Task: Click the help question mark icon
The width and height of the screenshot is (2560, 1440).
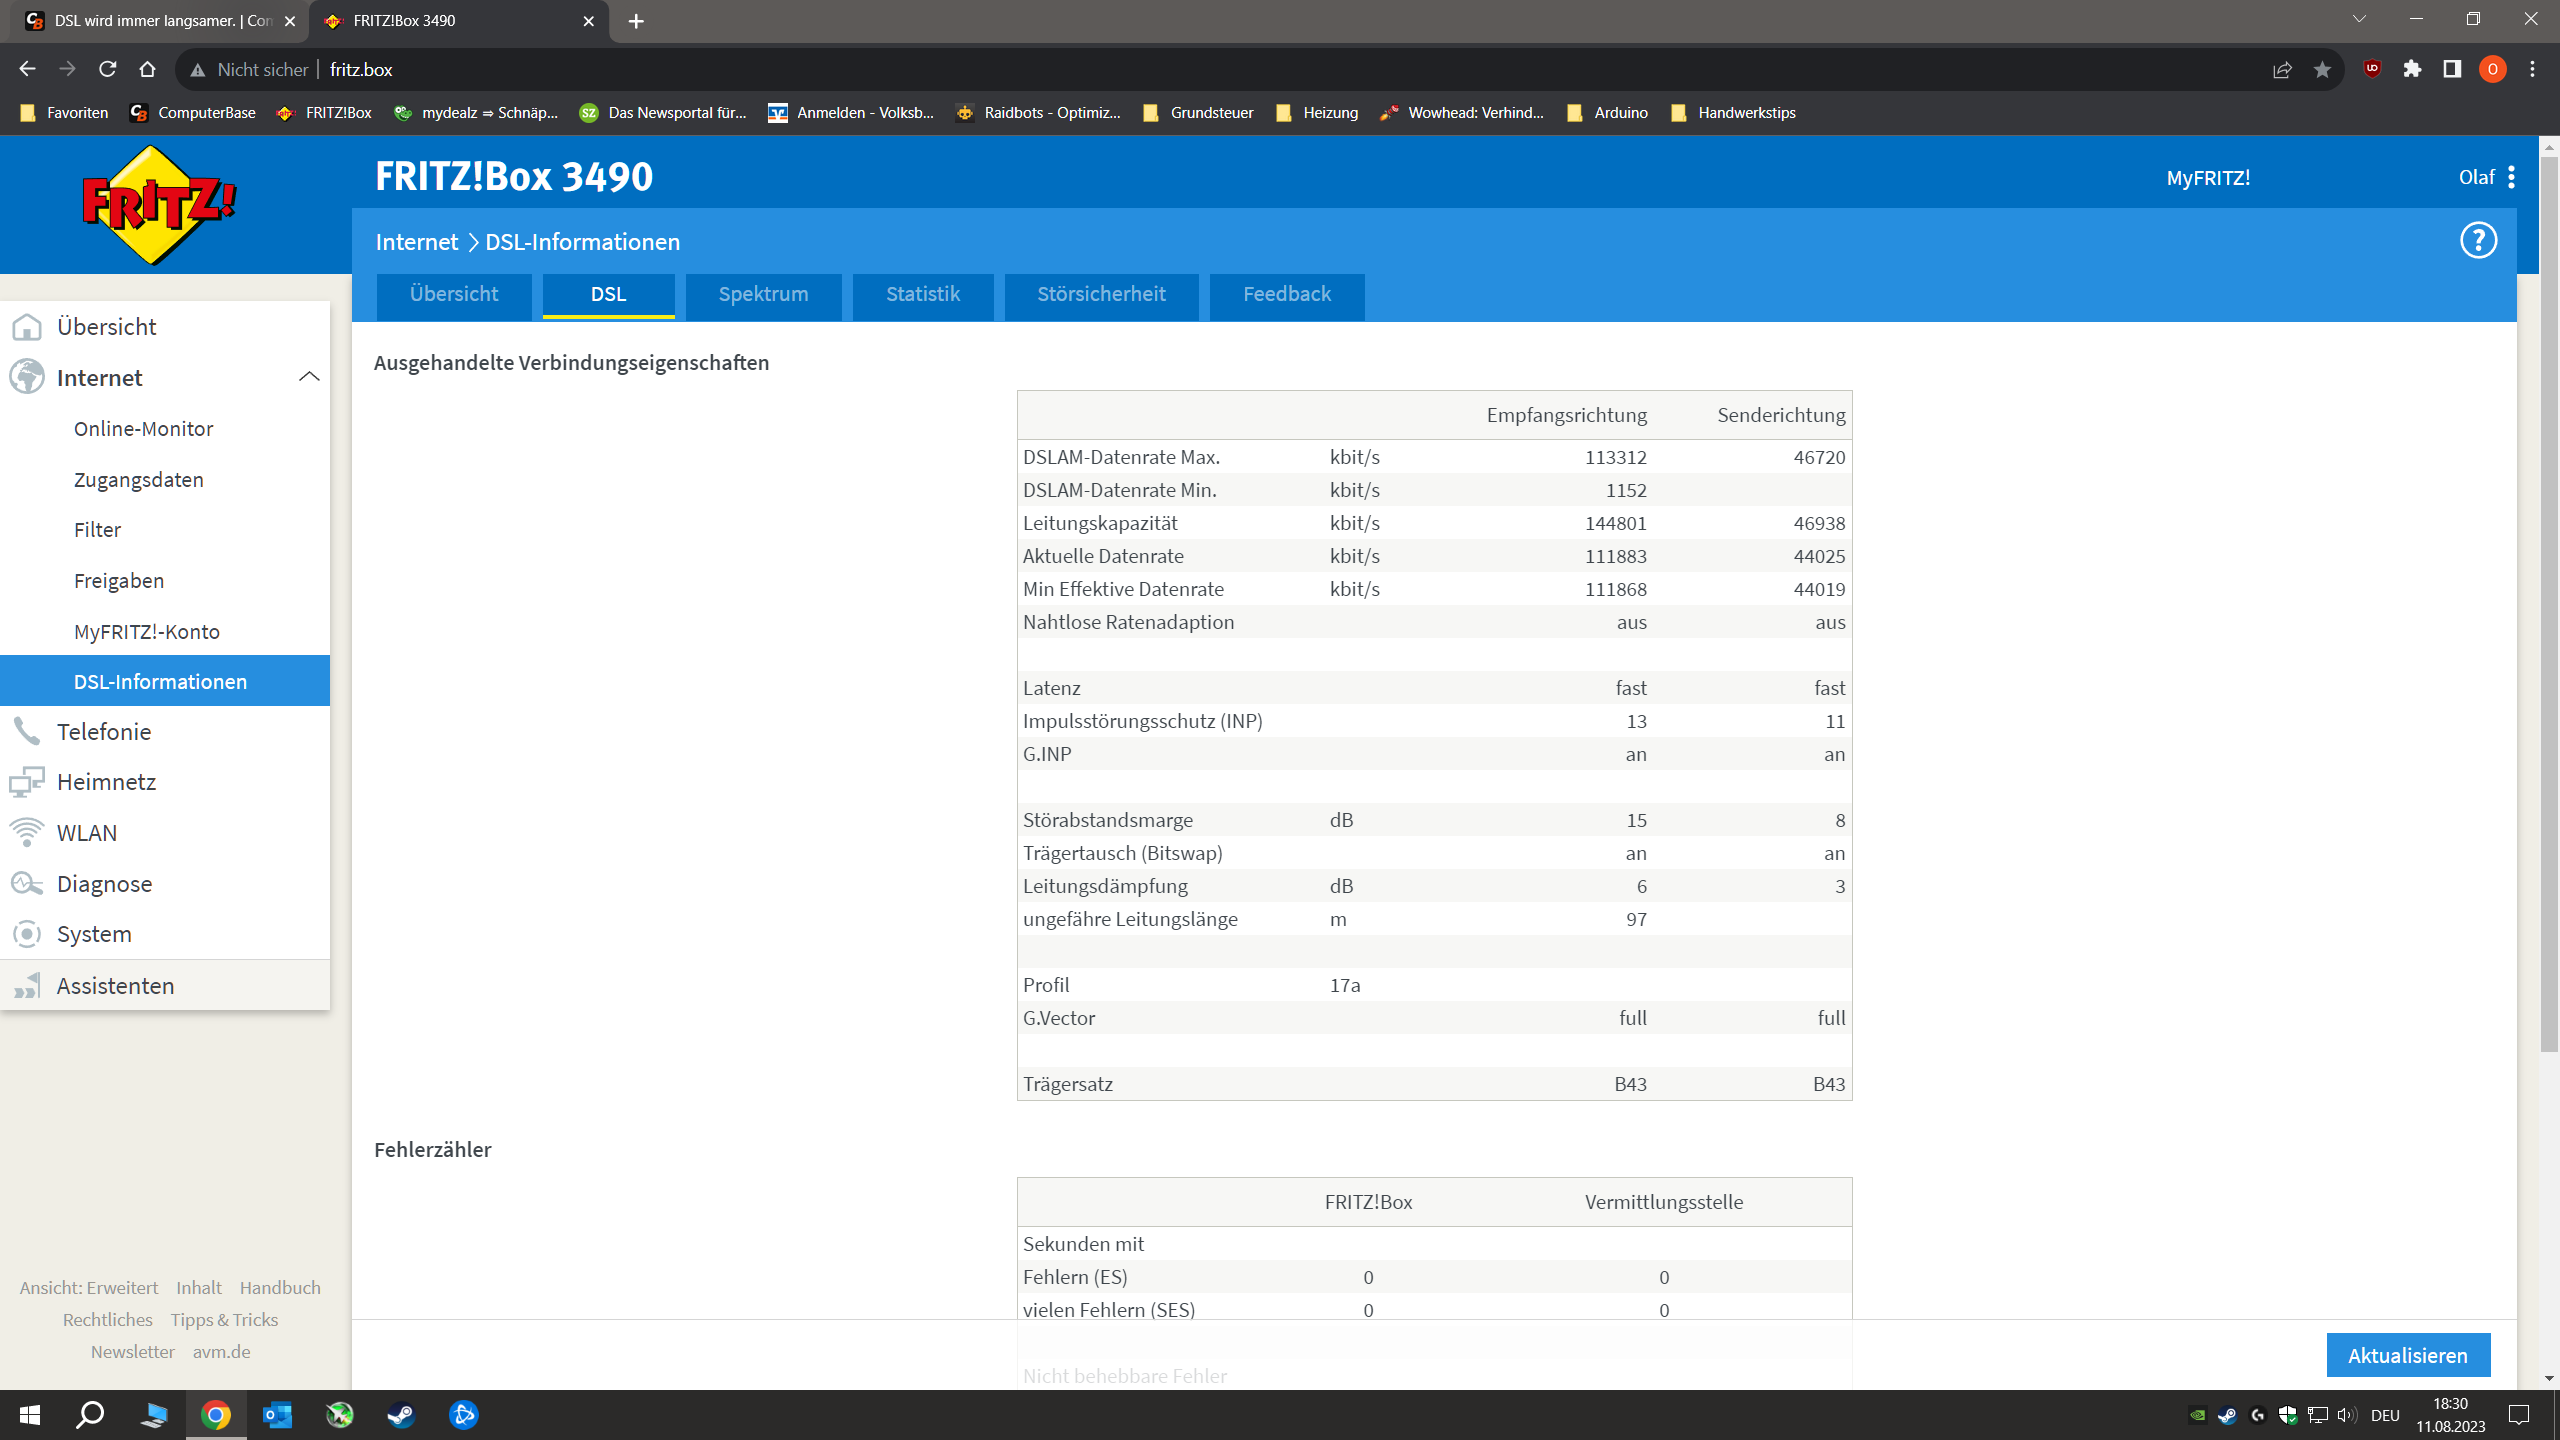Action: pos(2478,241)
